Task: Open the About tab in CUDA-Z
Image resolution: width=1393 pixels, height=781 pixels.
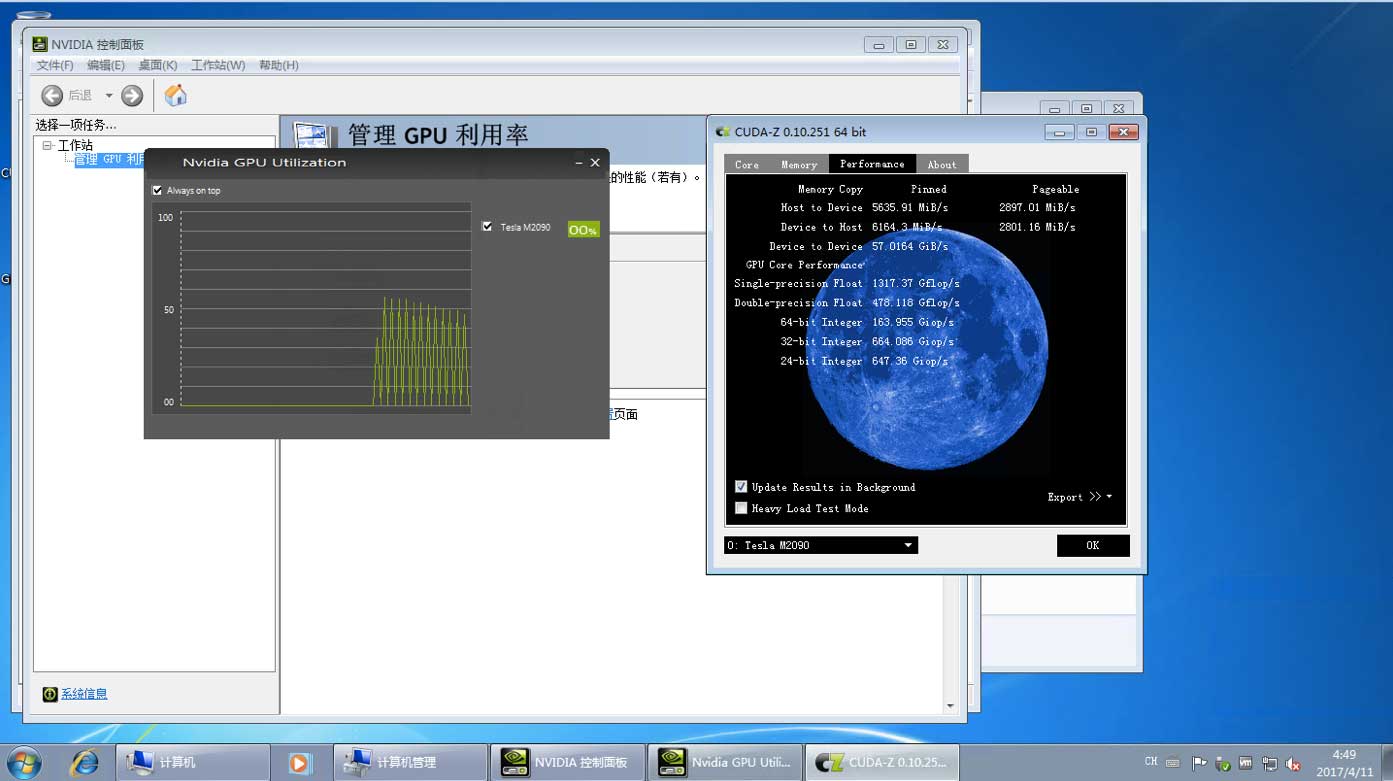Action: click(x=942, y=164)
